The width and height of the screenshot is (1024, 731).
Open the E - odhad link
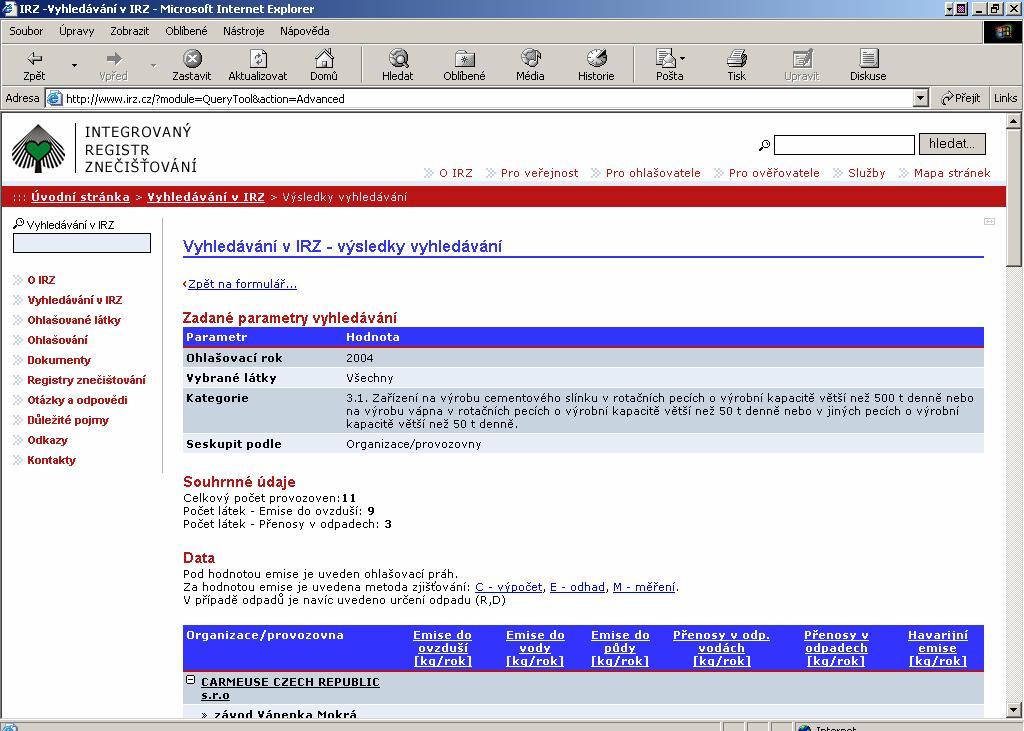pyautogui.click(x=577, y=587)
